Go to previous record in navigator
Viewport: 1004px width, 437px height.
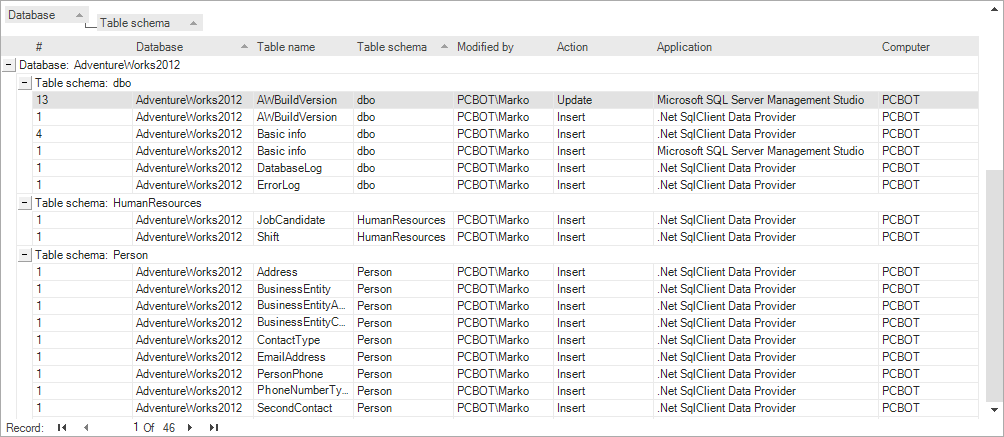(86, 427)
